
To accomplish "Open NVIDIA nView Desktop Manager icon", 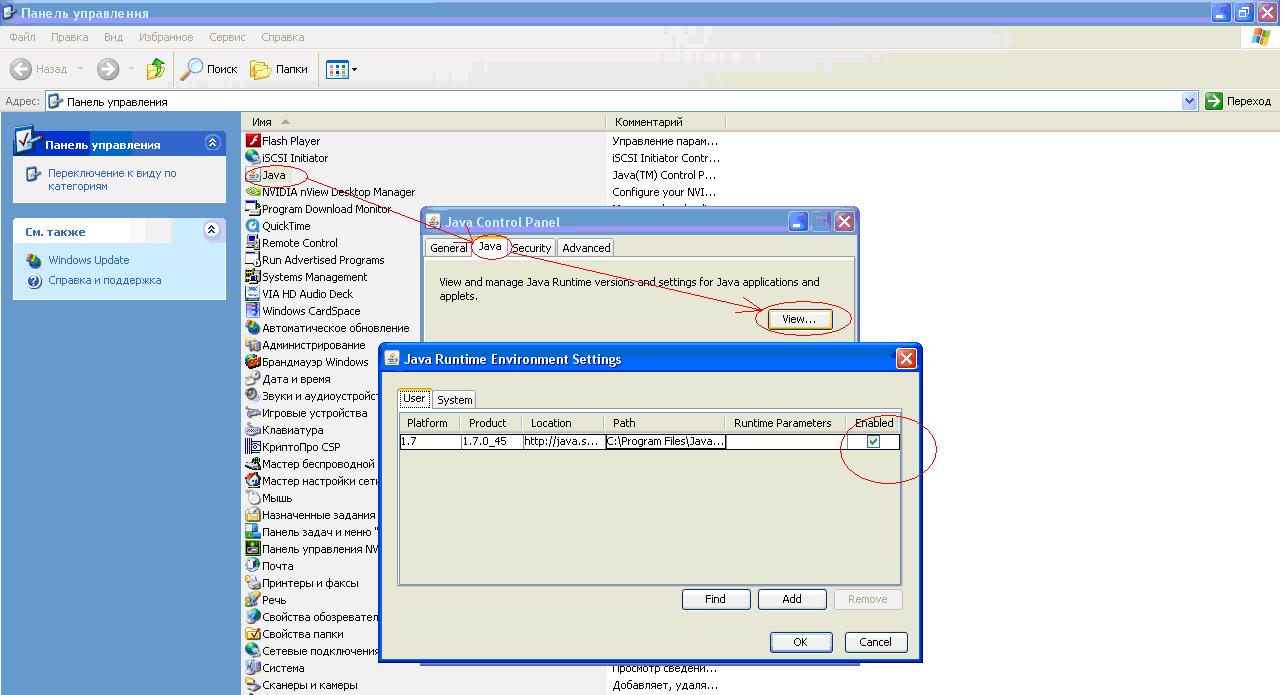I will point(253,192).
